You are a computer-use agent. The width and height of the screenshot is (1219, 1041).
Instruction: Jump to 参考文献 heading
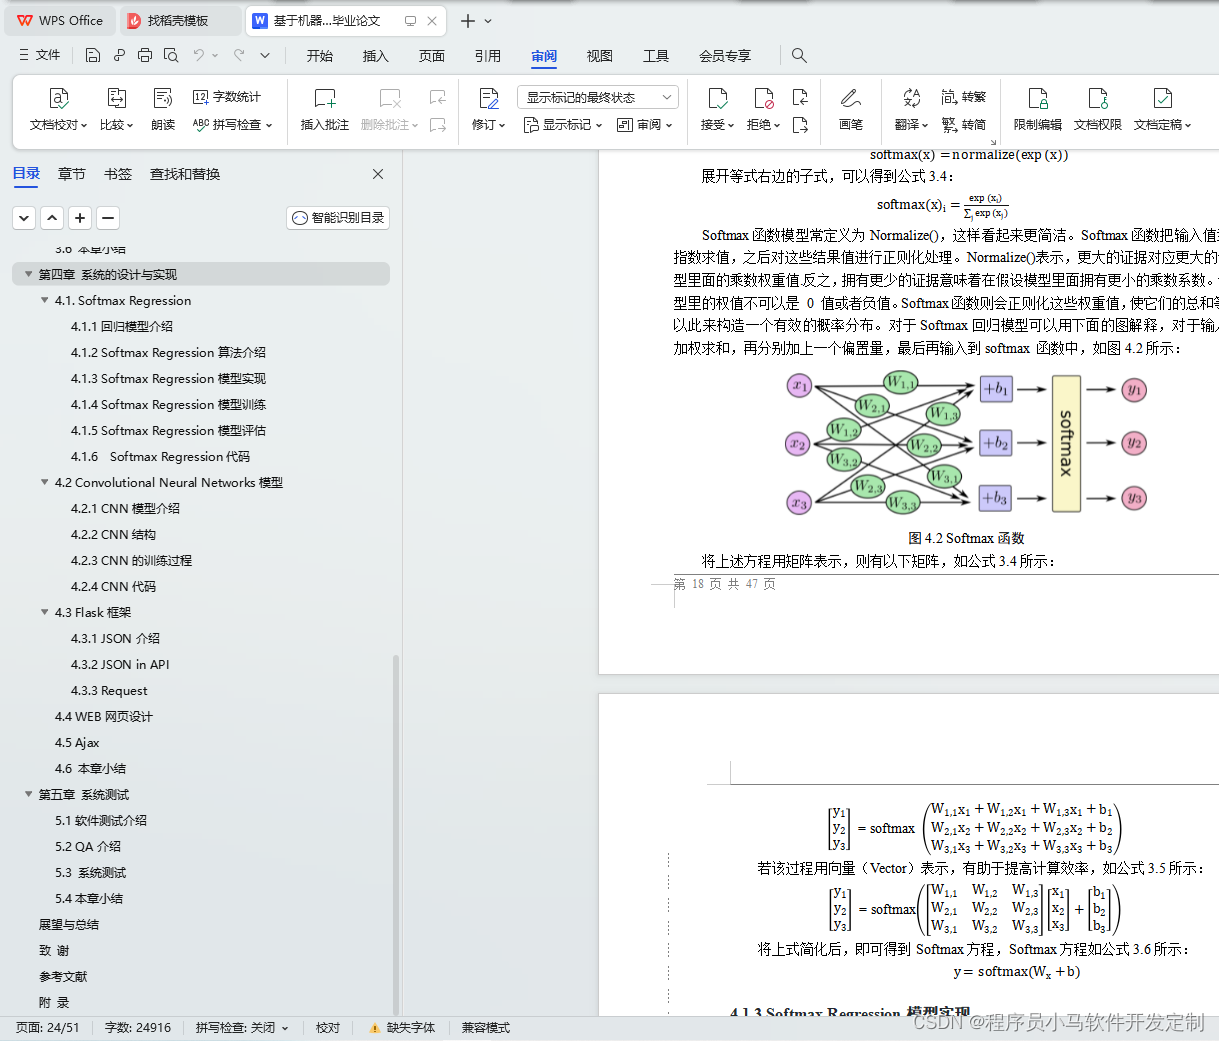(63, 977)
